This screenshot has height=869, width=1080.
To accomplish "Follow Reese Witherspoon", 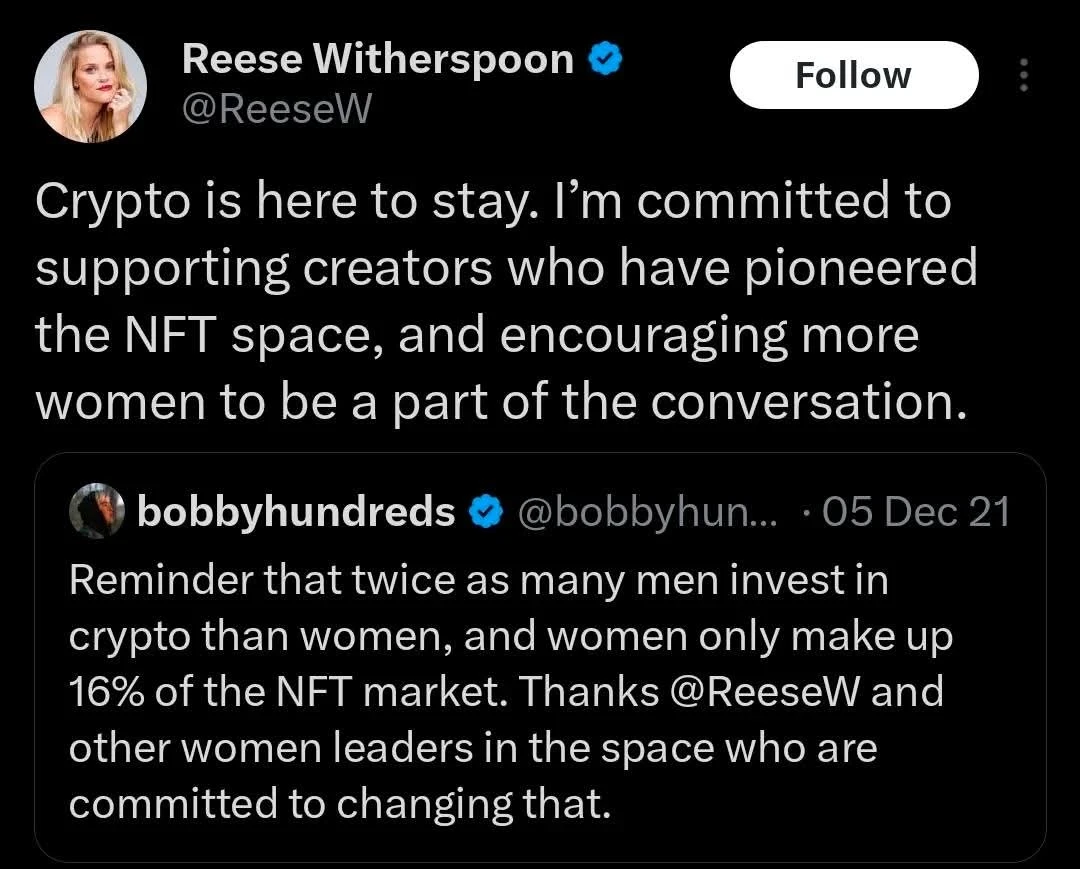I will coord(853,75).
